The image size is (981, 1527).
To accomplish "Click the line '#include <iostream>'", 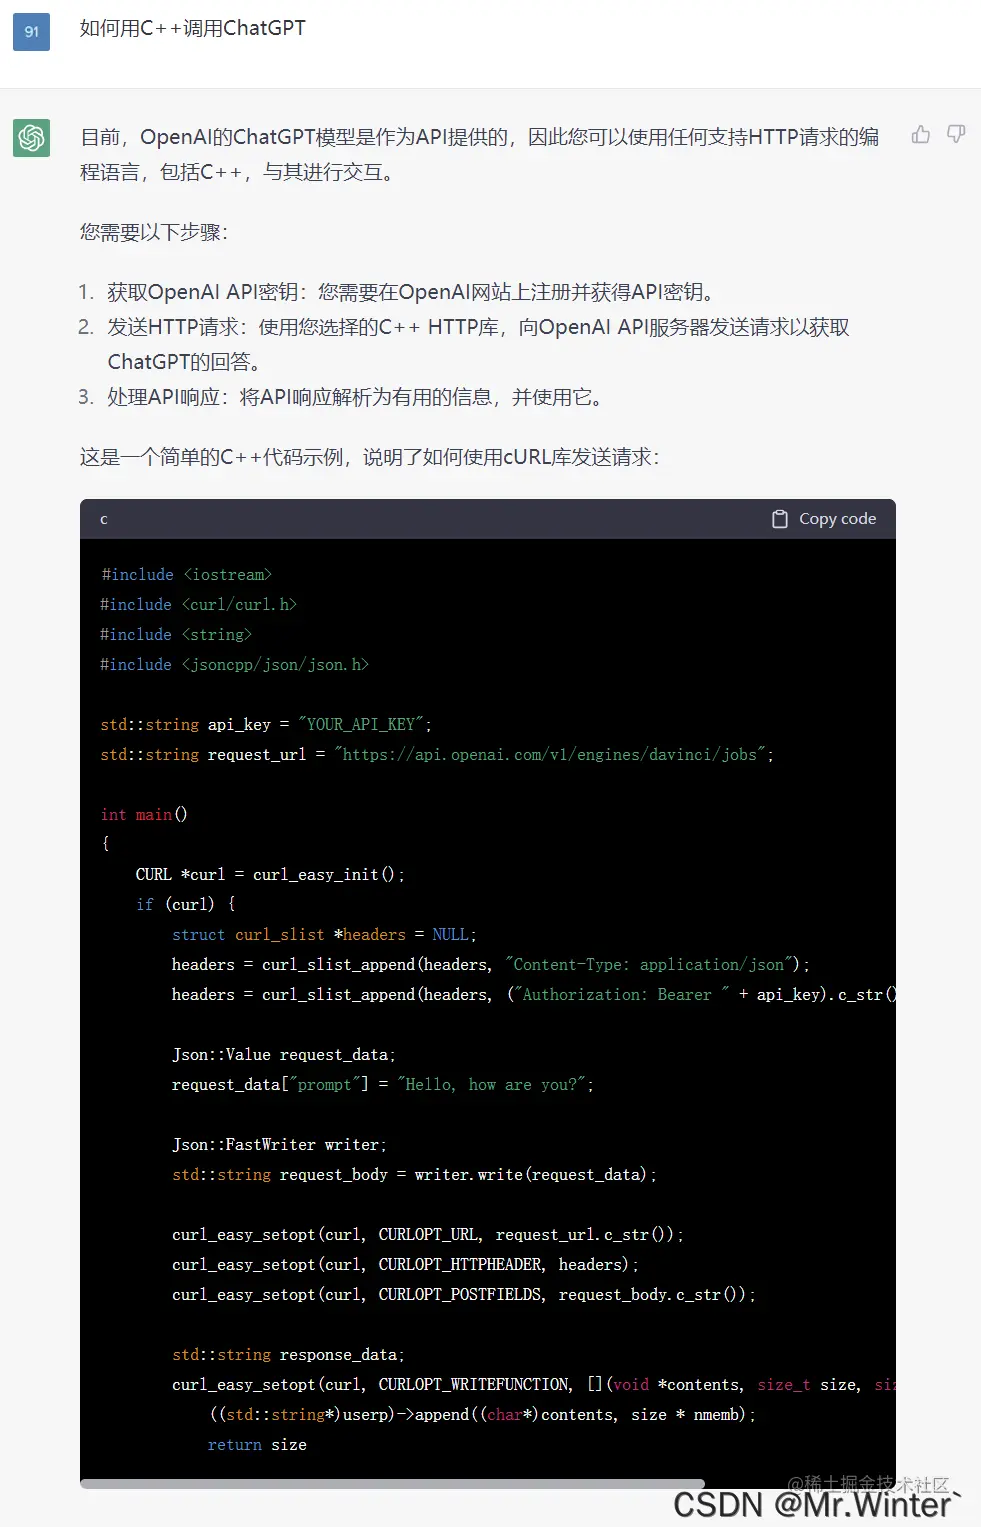I will pyautogui.click(x=186, y=574).
